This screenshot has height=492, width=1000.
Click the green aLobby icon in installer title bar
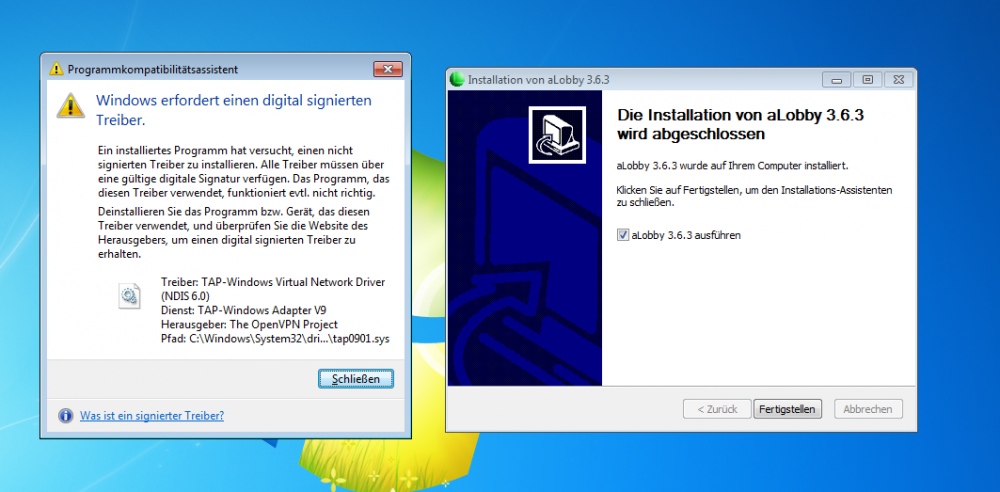click(457, 80)
